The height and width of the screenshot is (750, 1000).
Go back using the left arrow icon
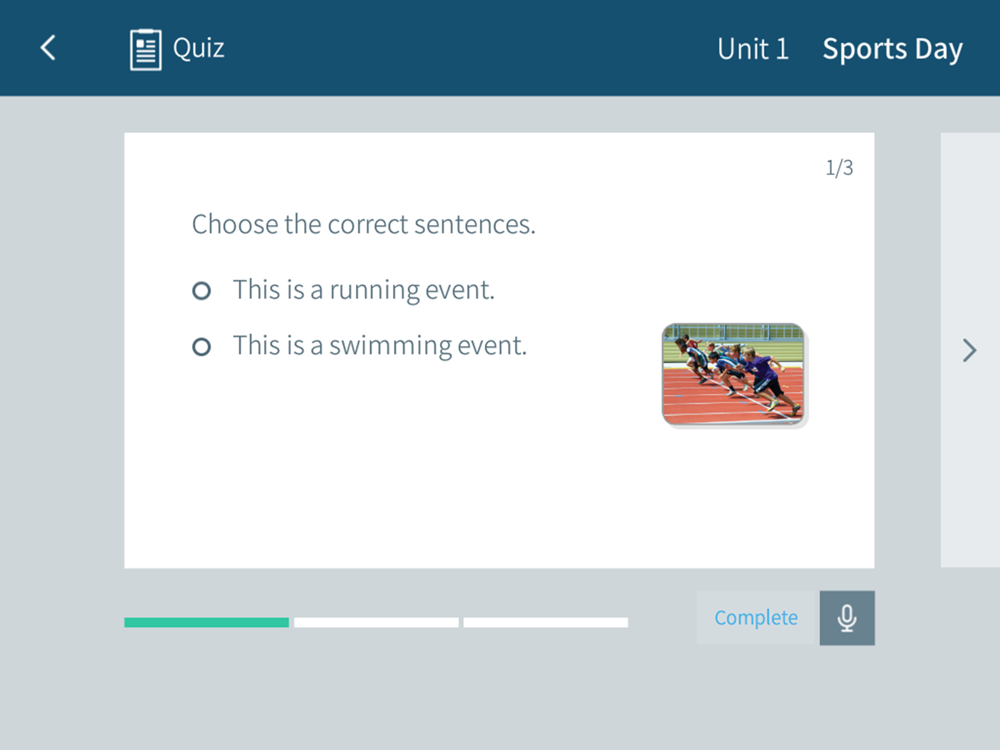(48, 48)
